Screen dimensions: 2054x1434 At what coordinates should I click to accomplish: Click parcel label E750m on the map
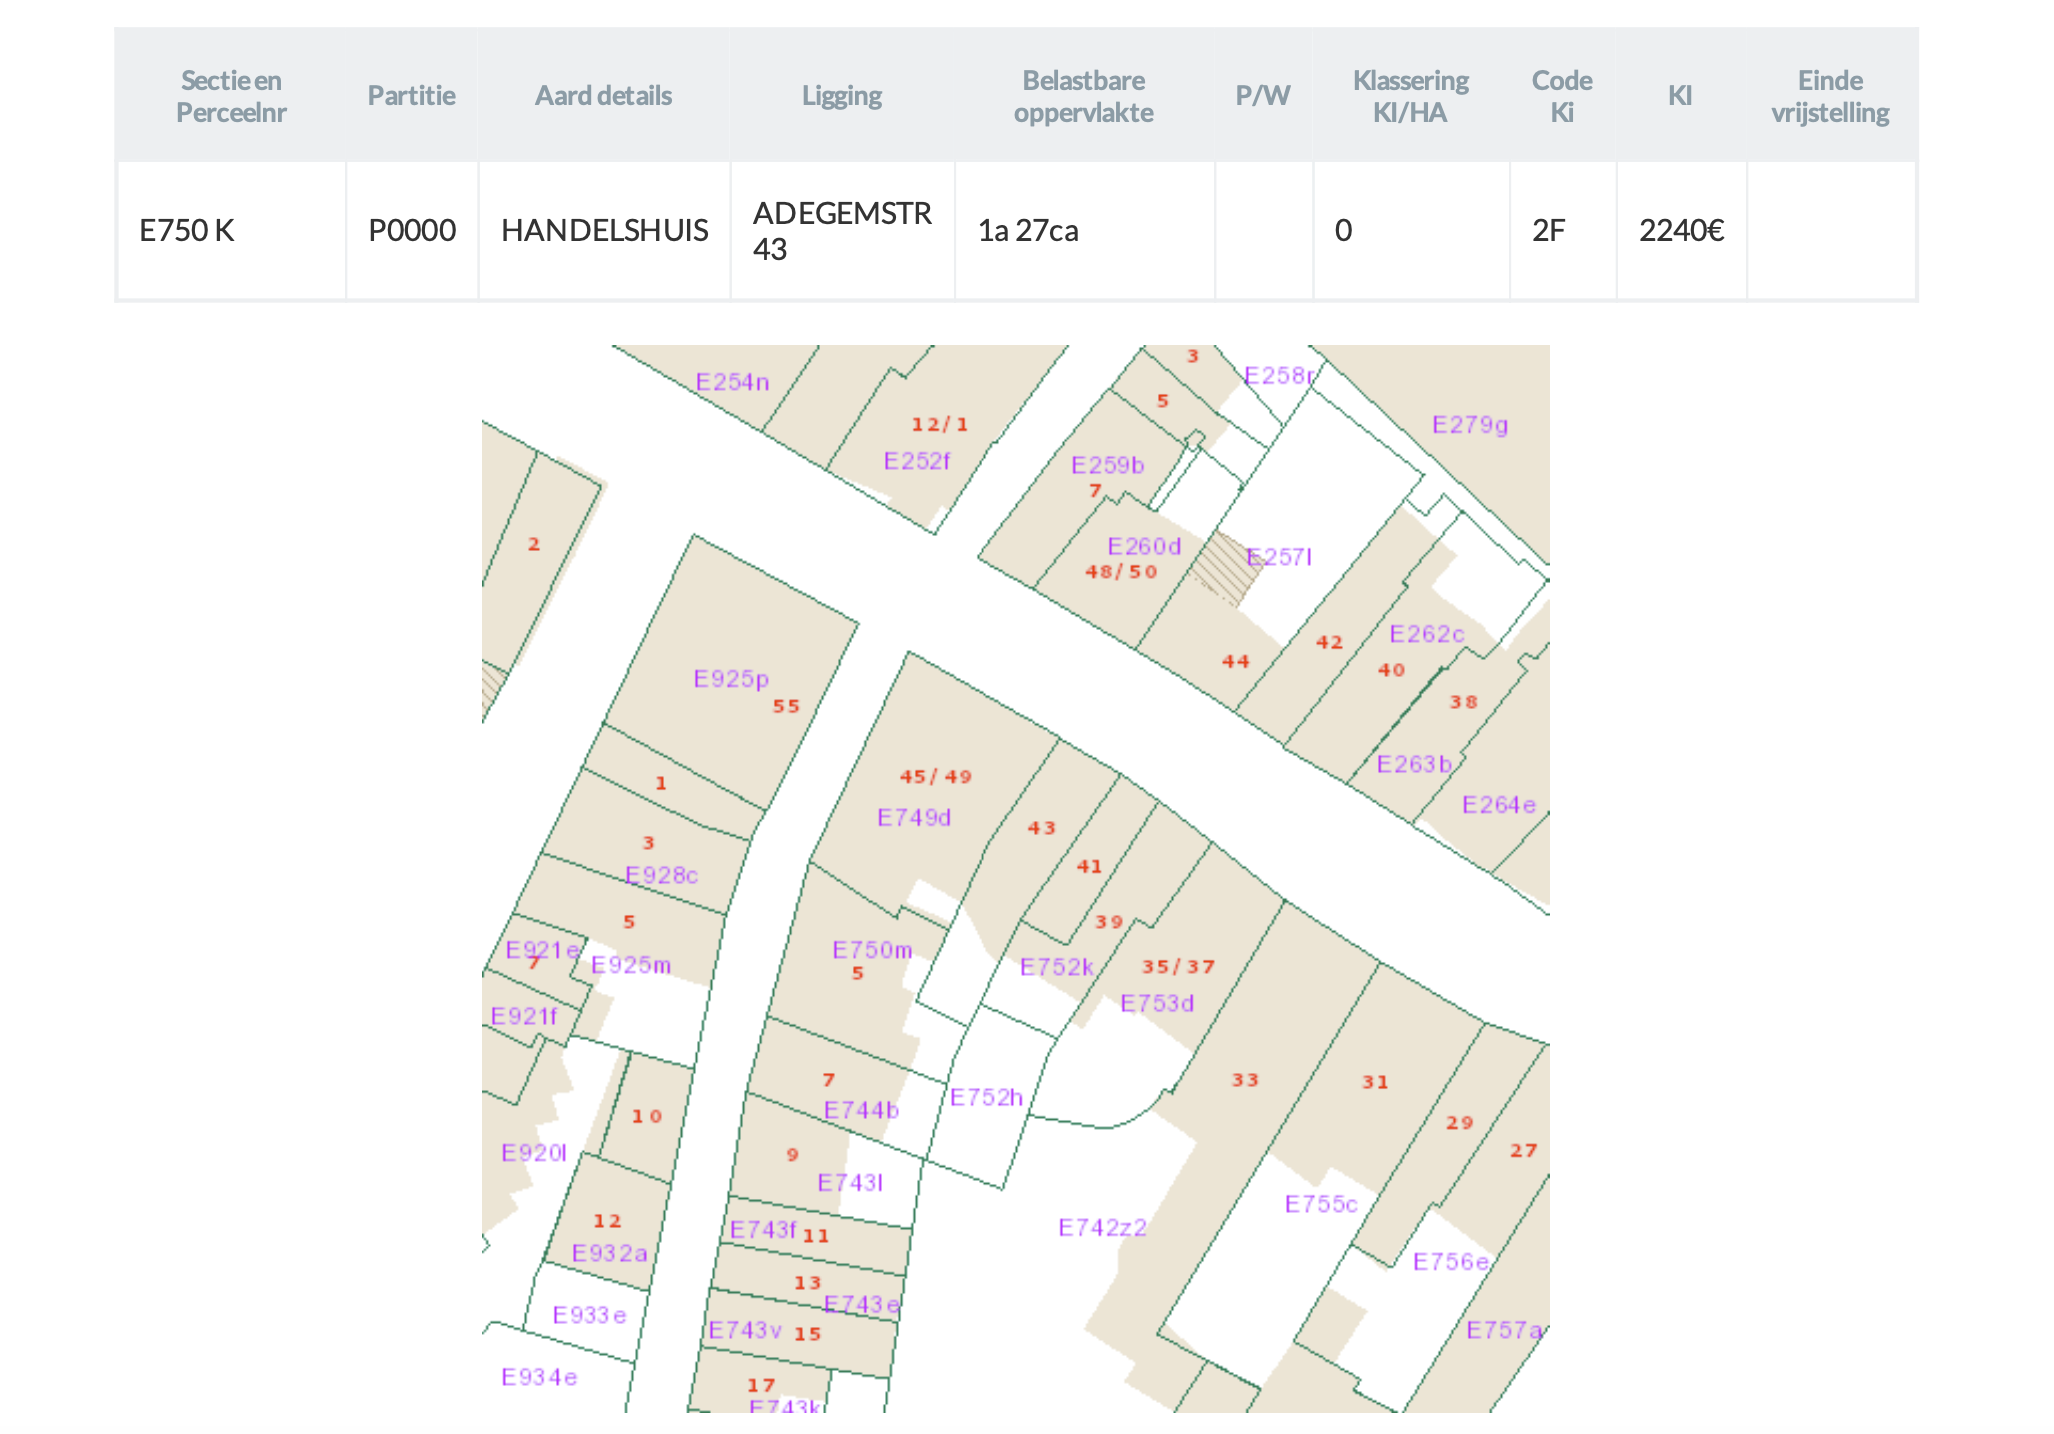pos(872,950)
